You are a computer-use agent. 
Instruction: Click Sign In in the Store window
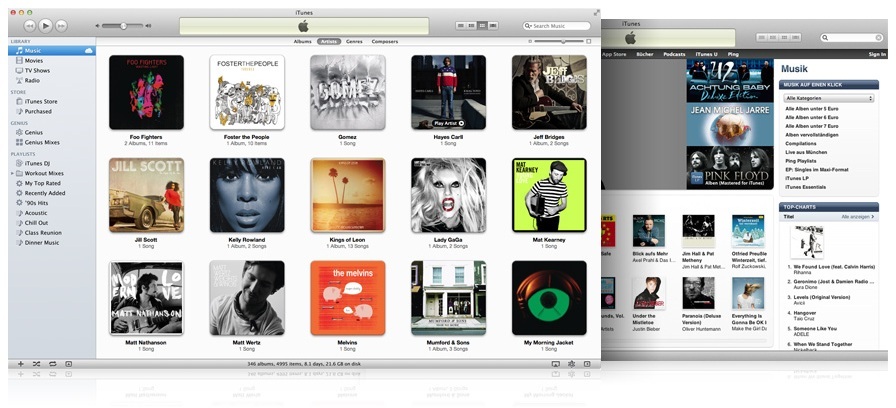[877, 54]
